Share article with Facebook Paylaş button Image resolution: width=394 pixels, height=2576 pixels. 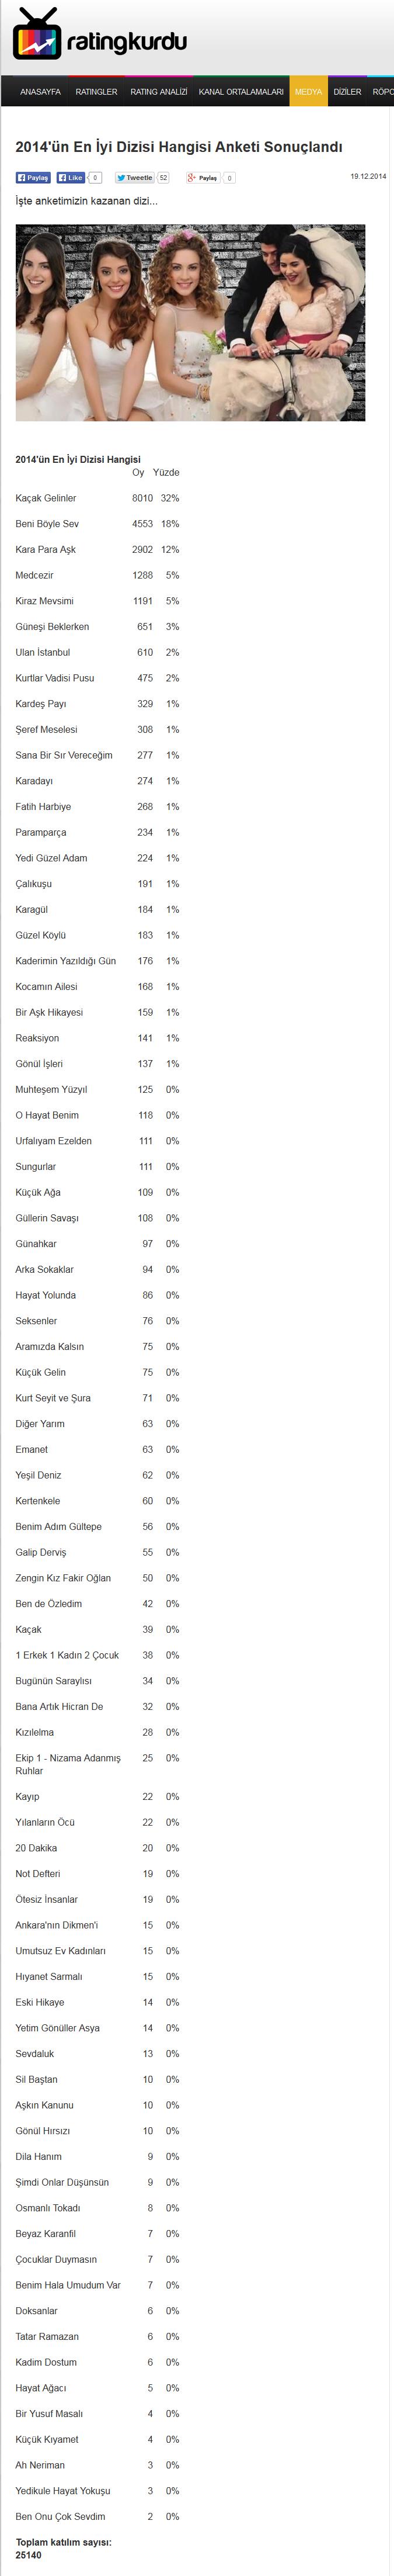tap(33, 178)
